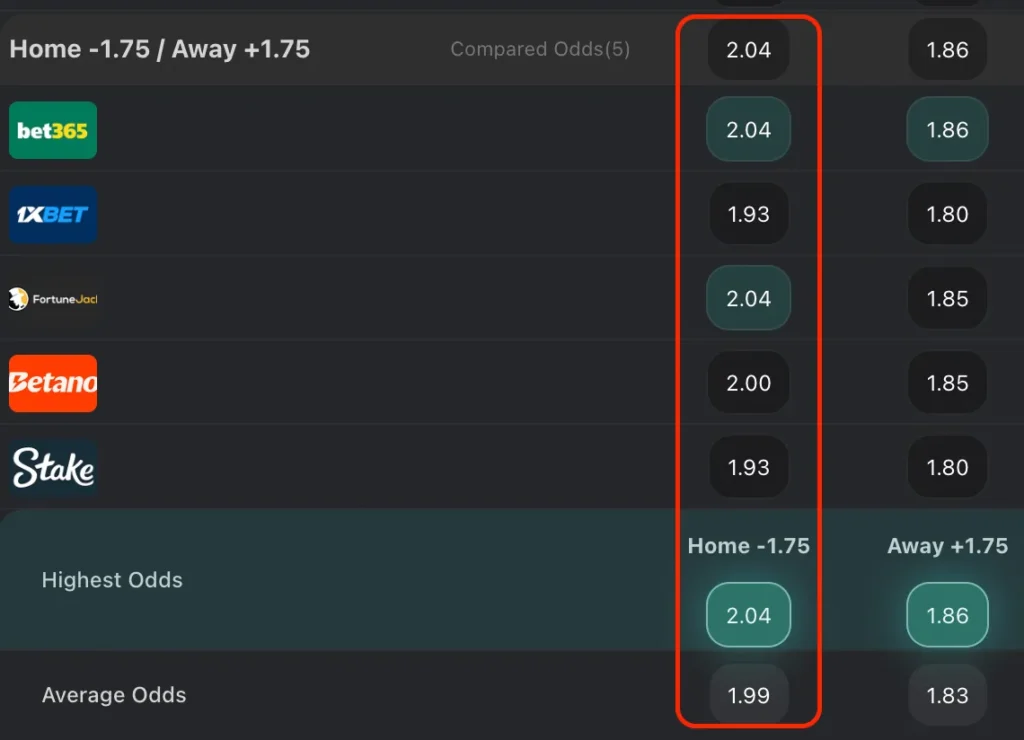The image size is (1024, 740).
Task: Toggle Stake's home odds 1.93
Action: point(748,467)
